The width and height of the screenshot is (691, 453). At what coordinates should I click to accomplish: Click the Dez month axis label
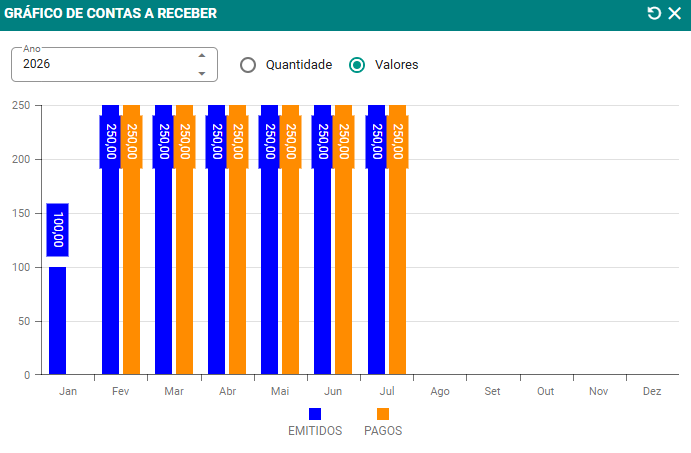[x=652, y=392]
